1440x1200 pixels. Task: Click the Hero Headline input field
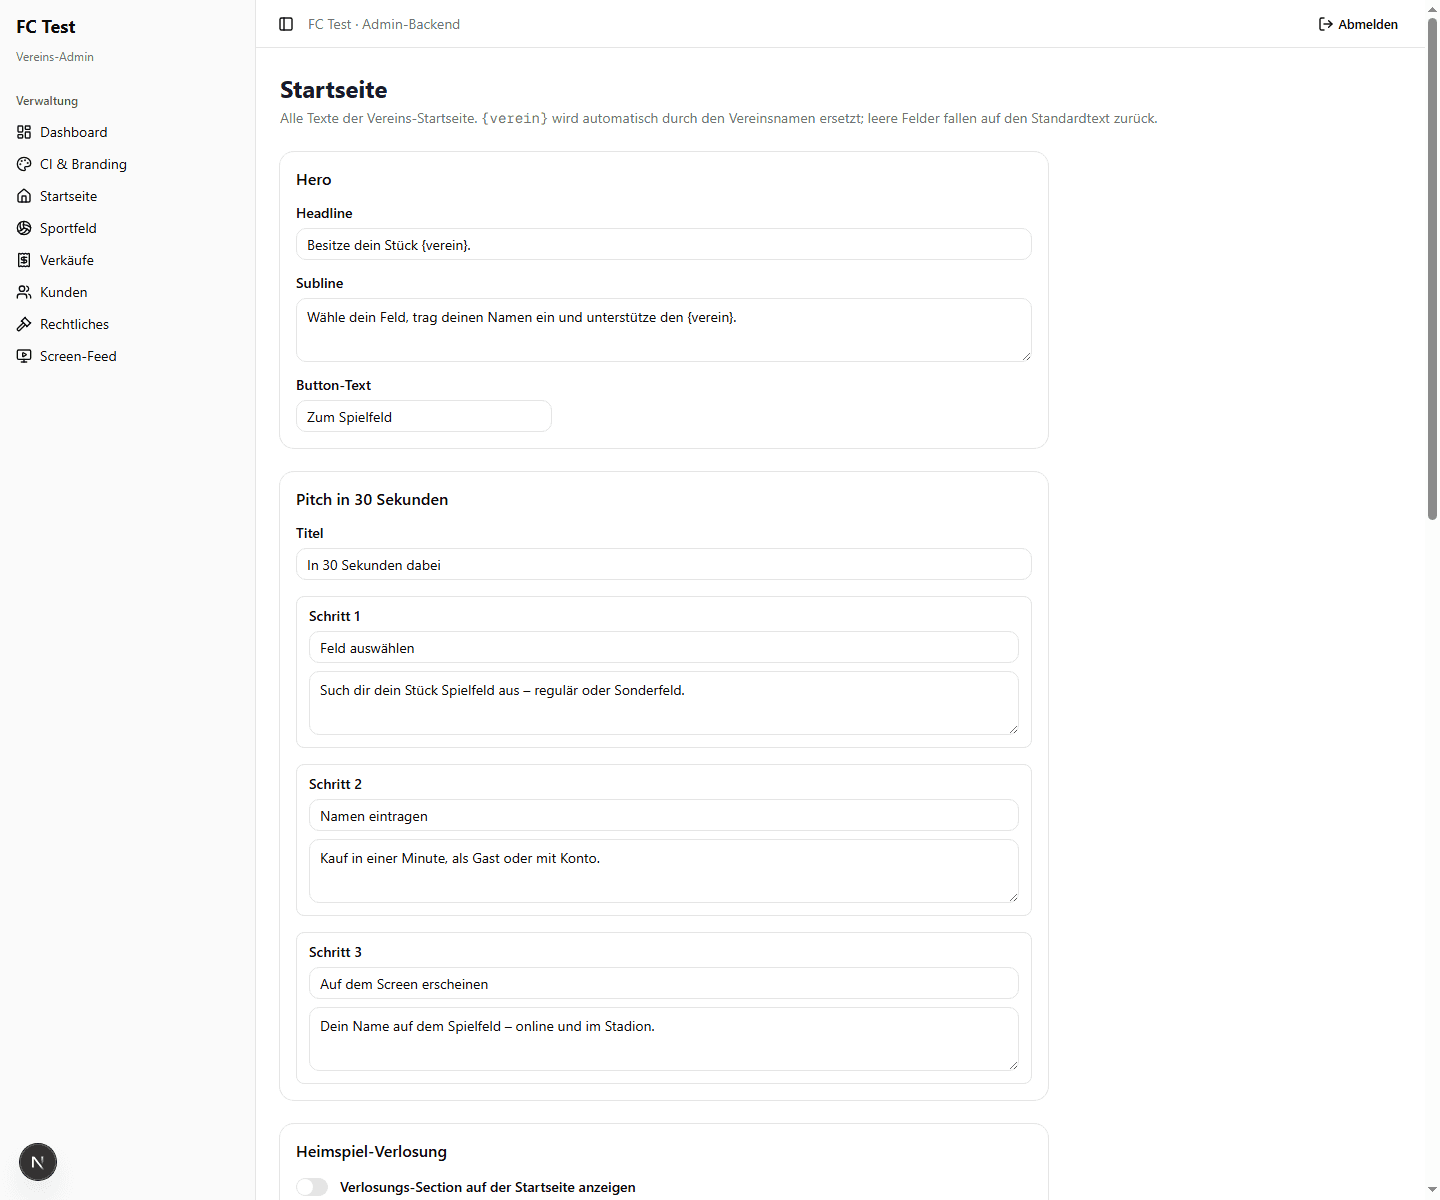[664, 244]
